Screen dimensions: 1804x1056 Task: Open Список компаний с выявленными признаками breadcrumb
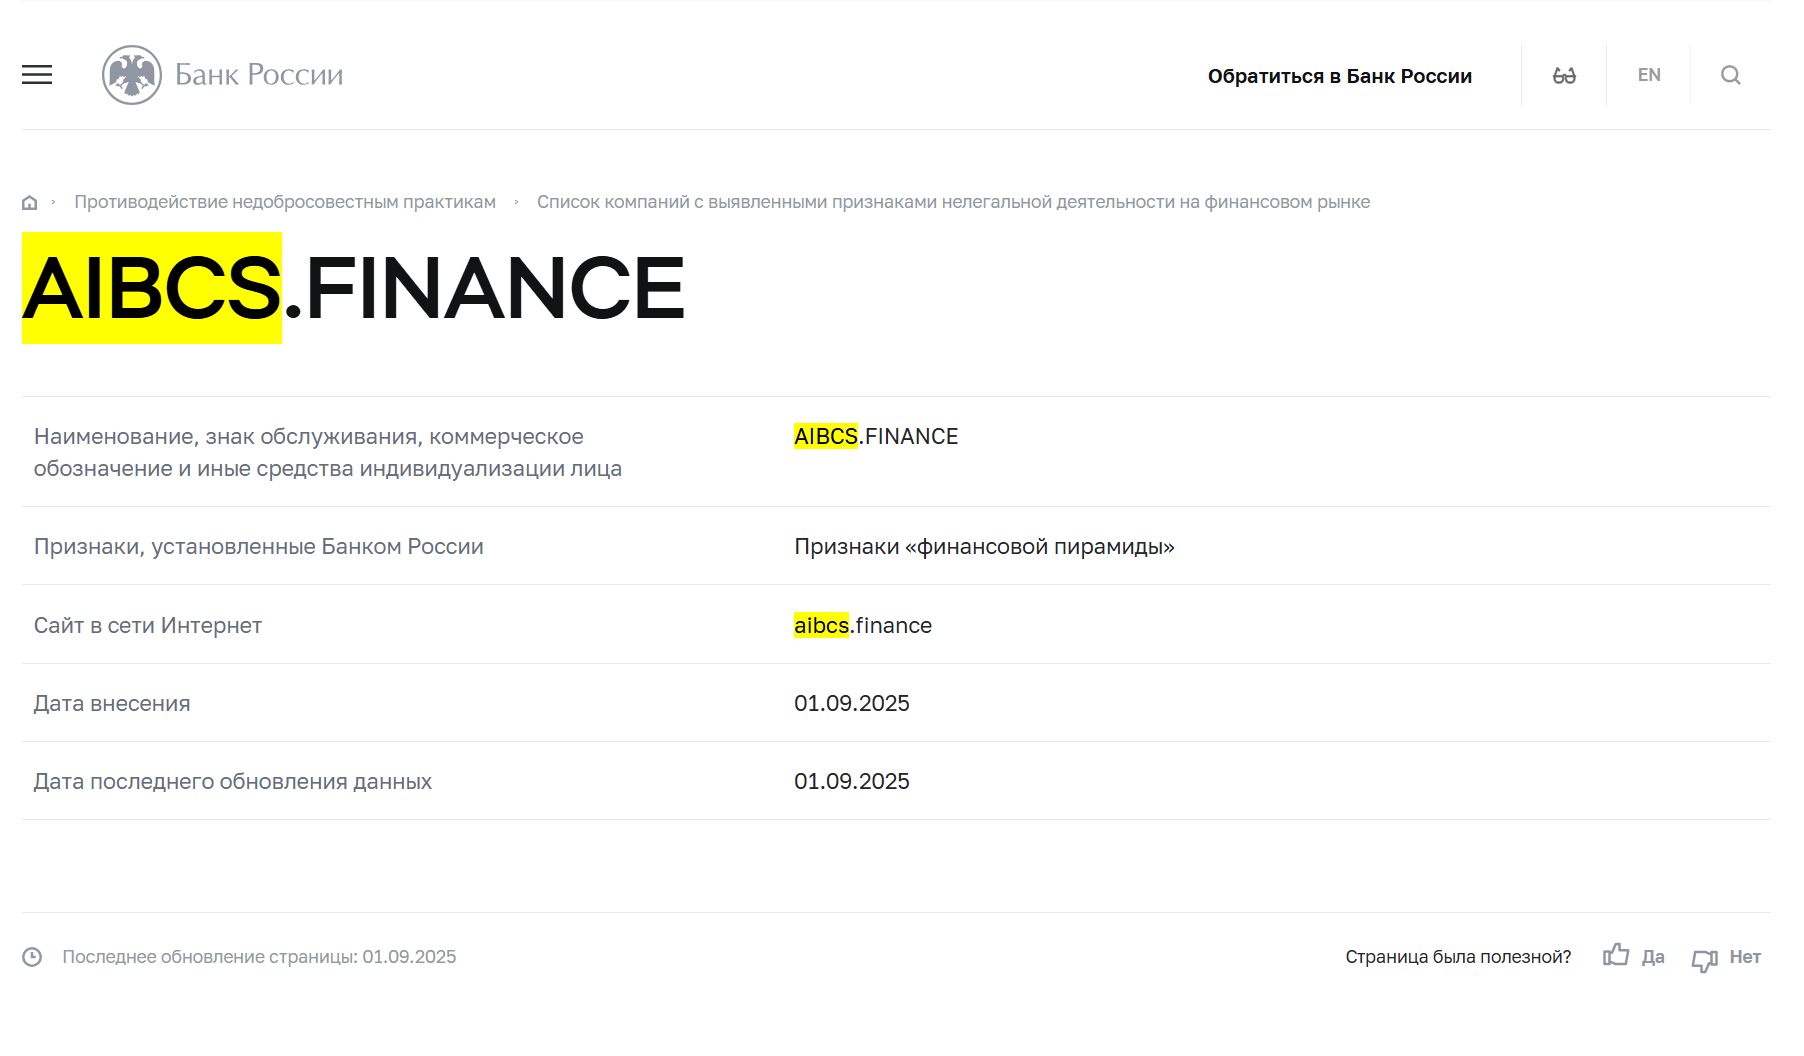953,202
